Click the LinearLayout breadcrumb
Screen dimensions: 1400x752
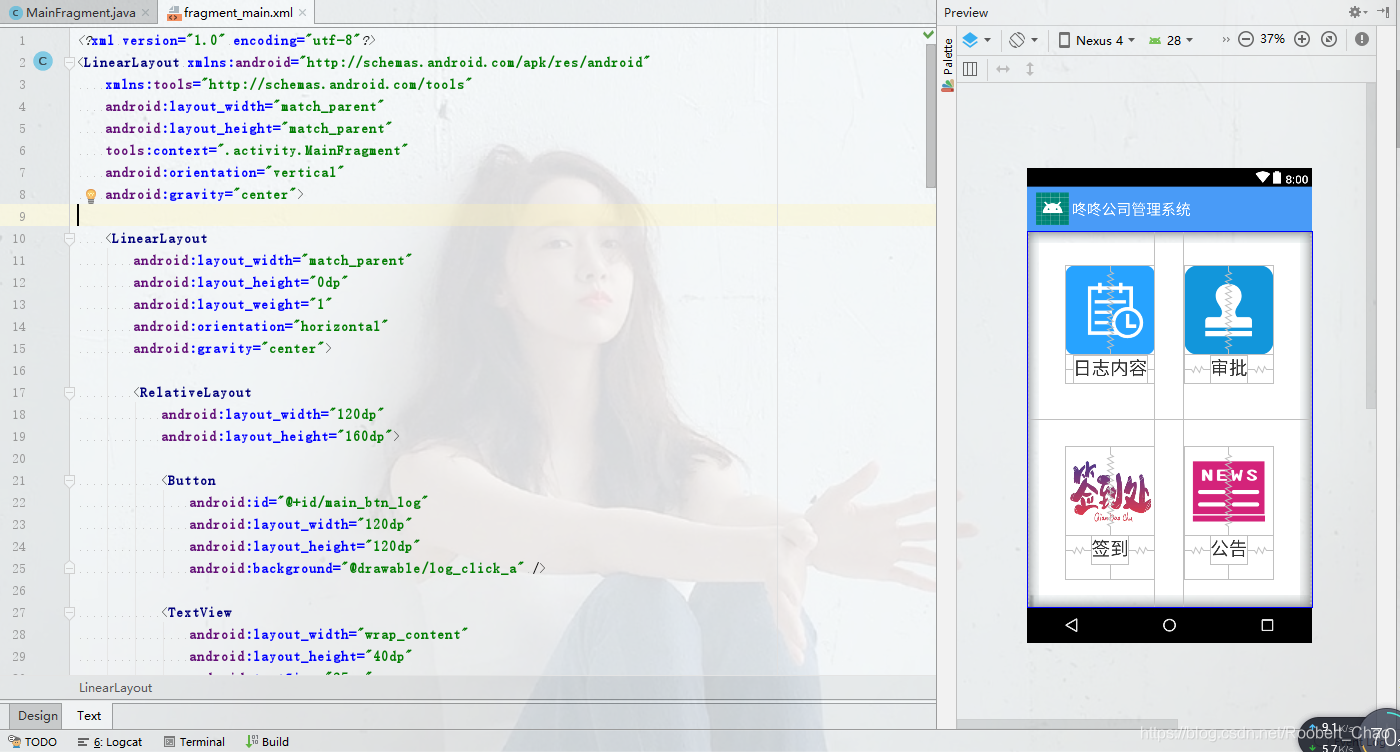pos(116,687)
